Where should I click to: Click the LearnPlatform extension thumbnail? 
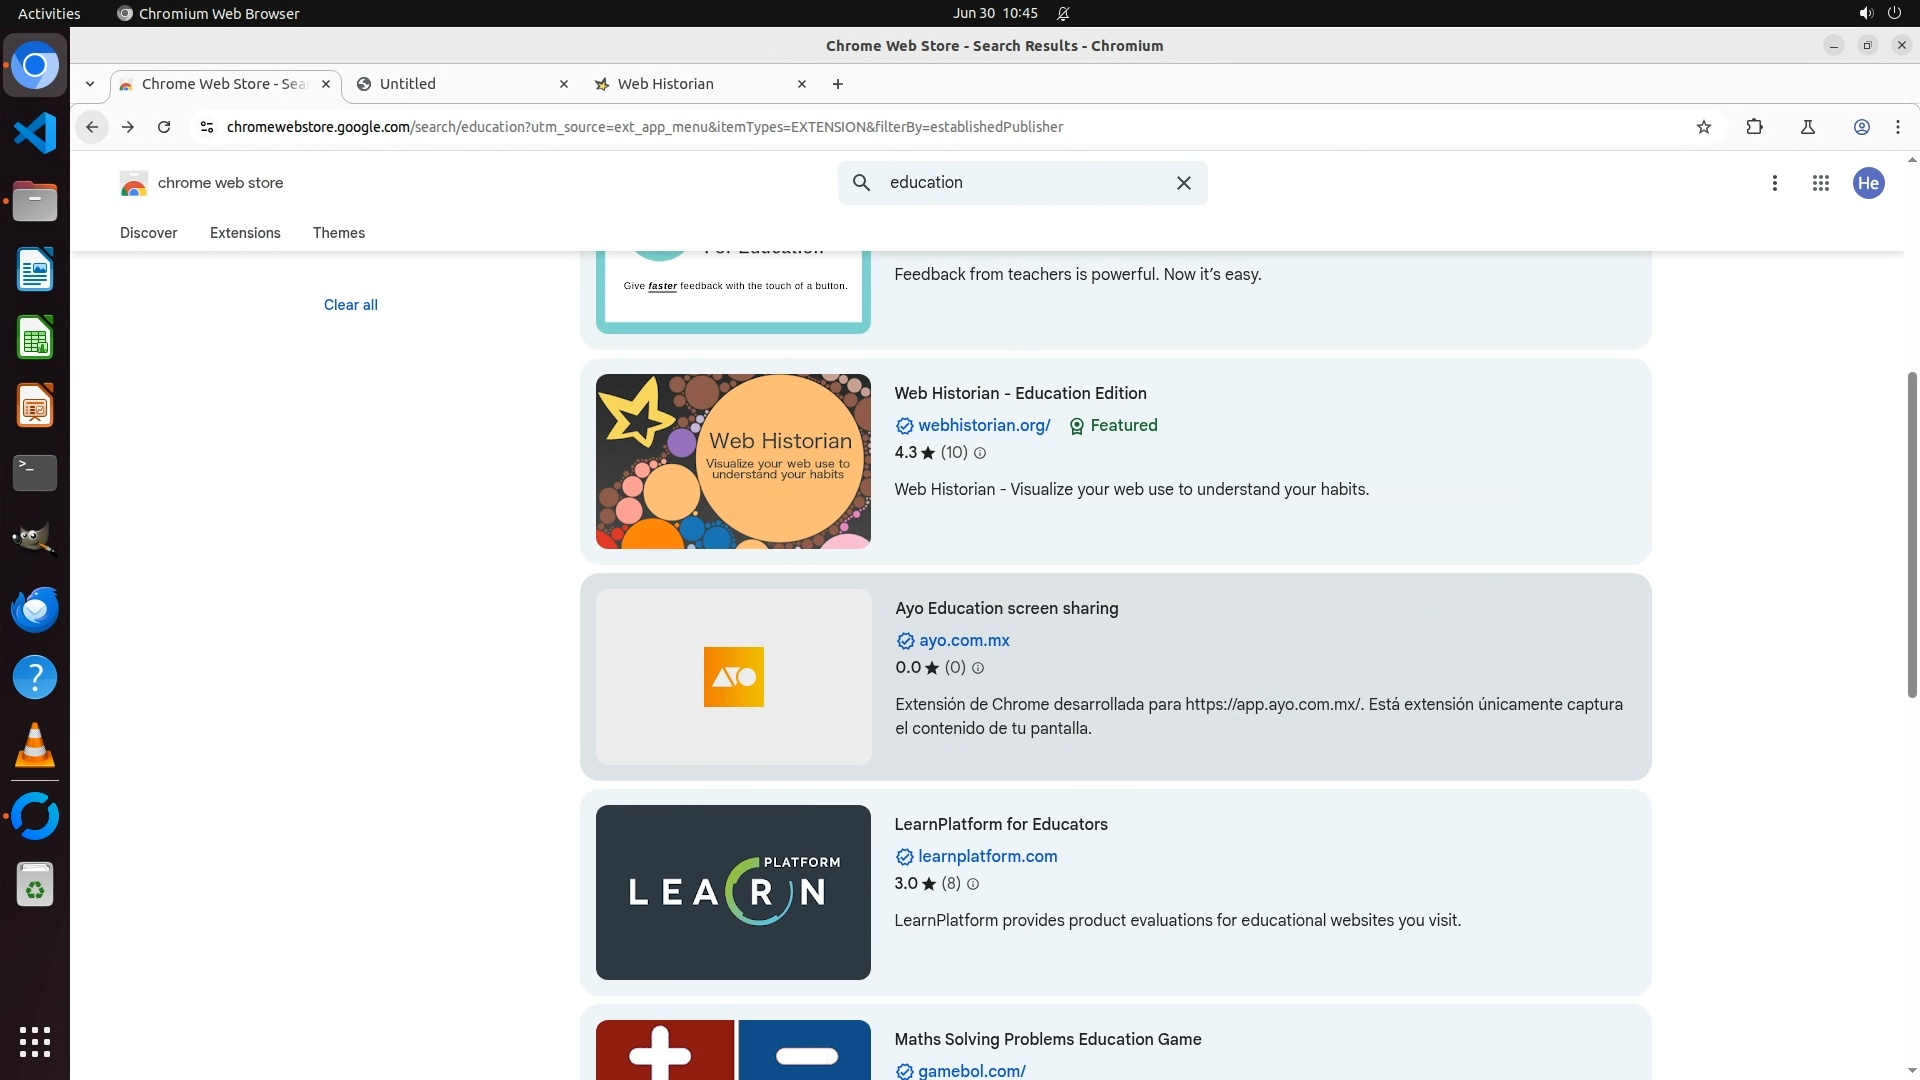coord(733,892)
